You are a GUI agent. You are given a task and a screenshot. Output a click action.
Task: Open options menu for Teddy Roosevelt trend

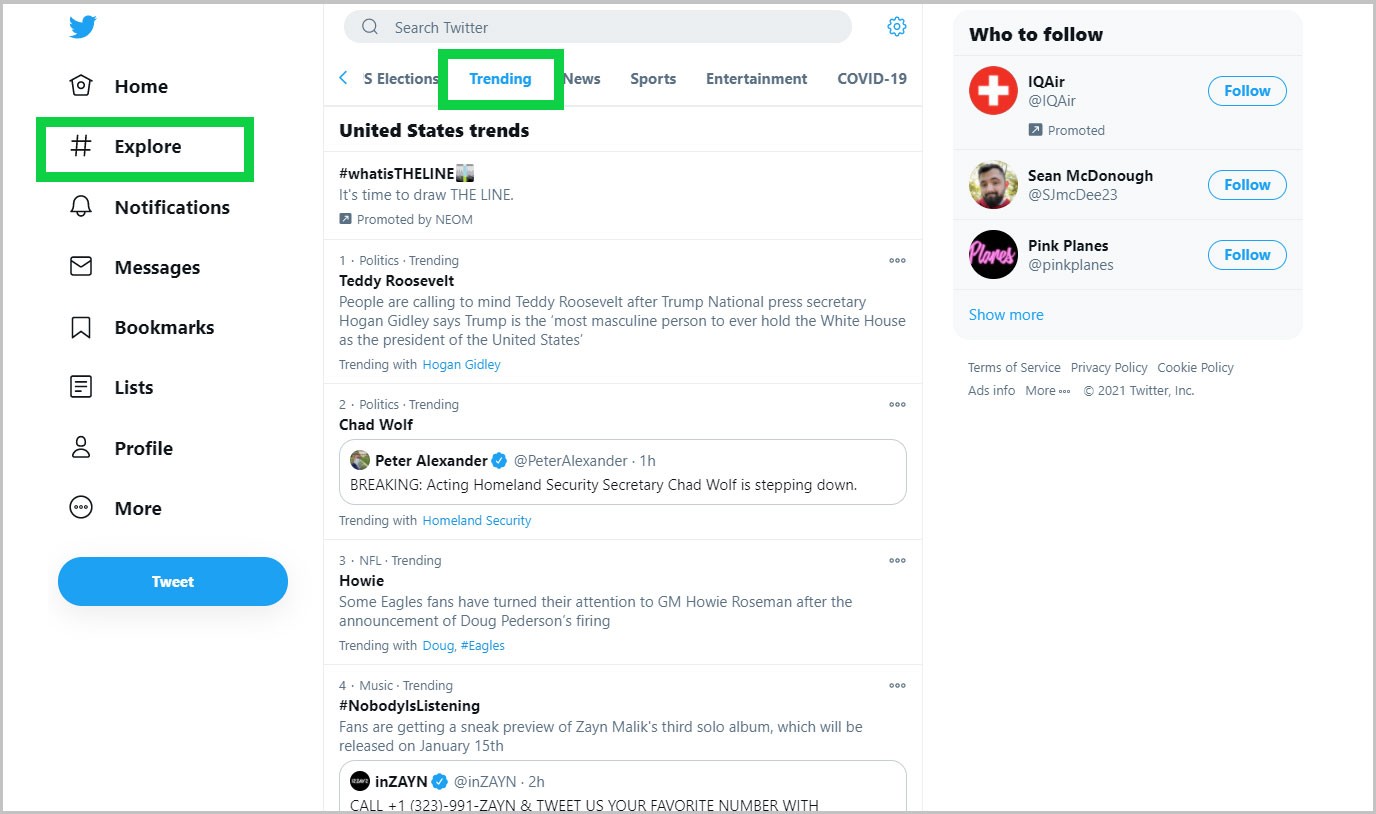897,261
